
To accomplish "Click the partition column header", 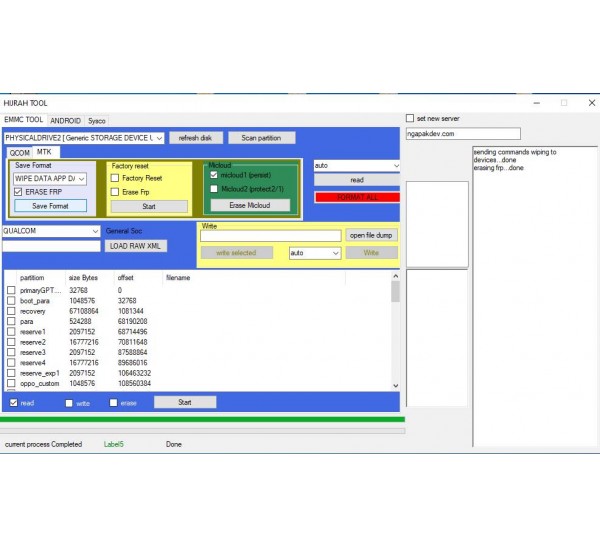I will pos(41,278).
